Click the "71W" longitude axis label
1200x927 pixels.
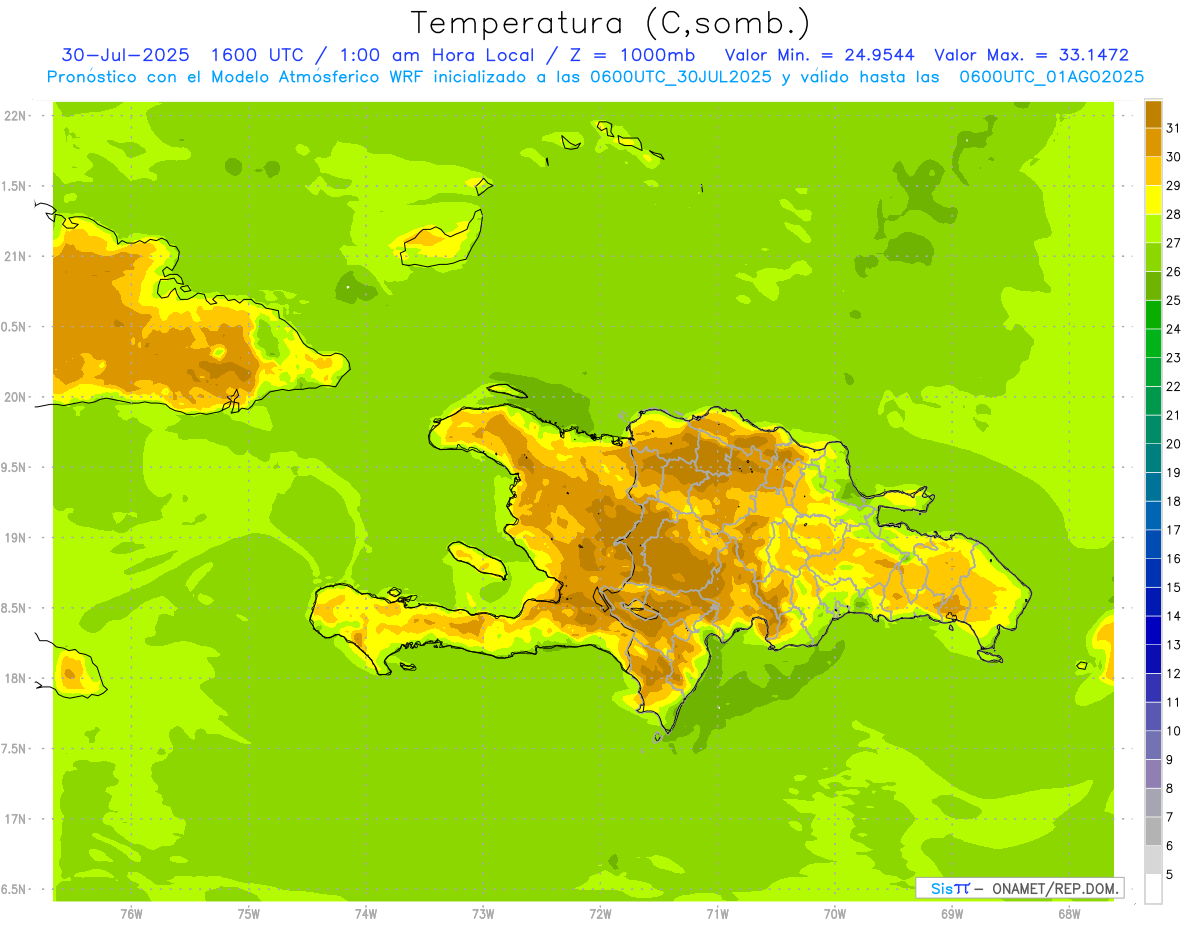tap(717, 914)
